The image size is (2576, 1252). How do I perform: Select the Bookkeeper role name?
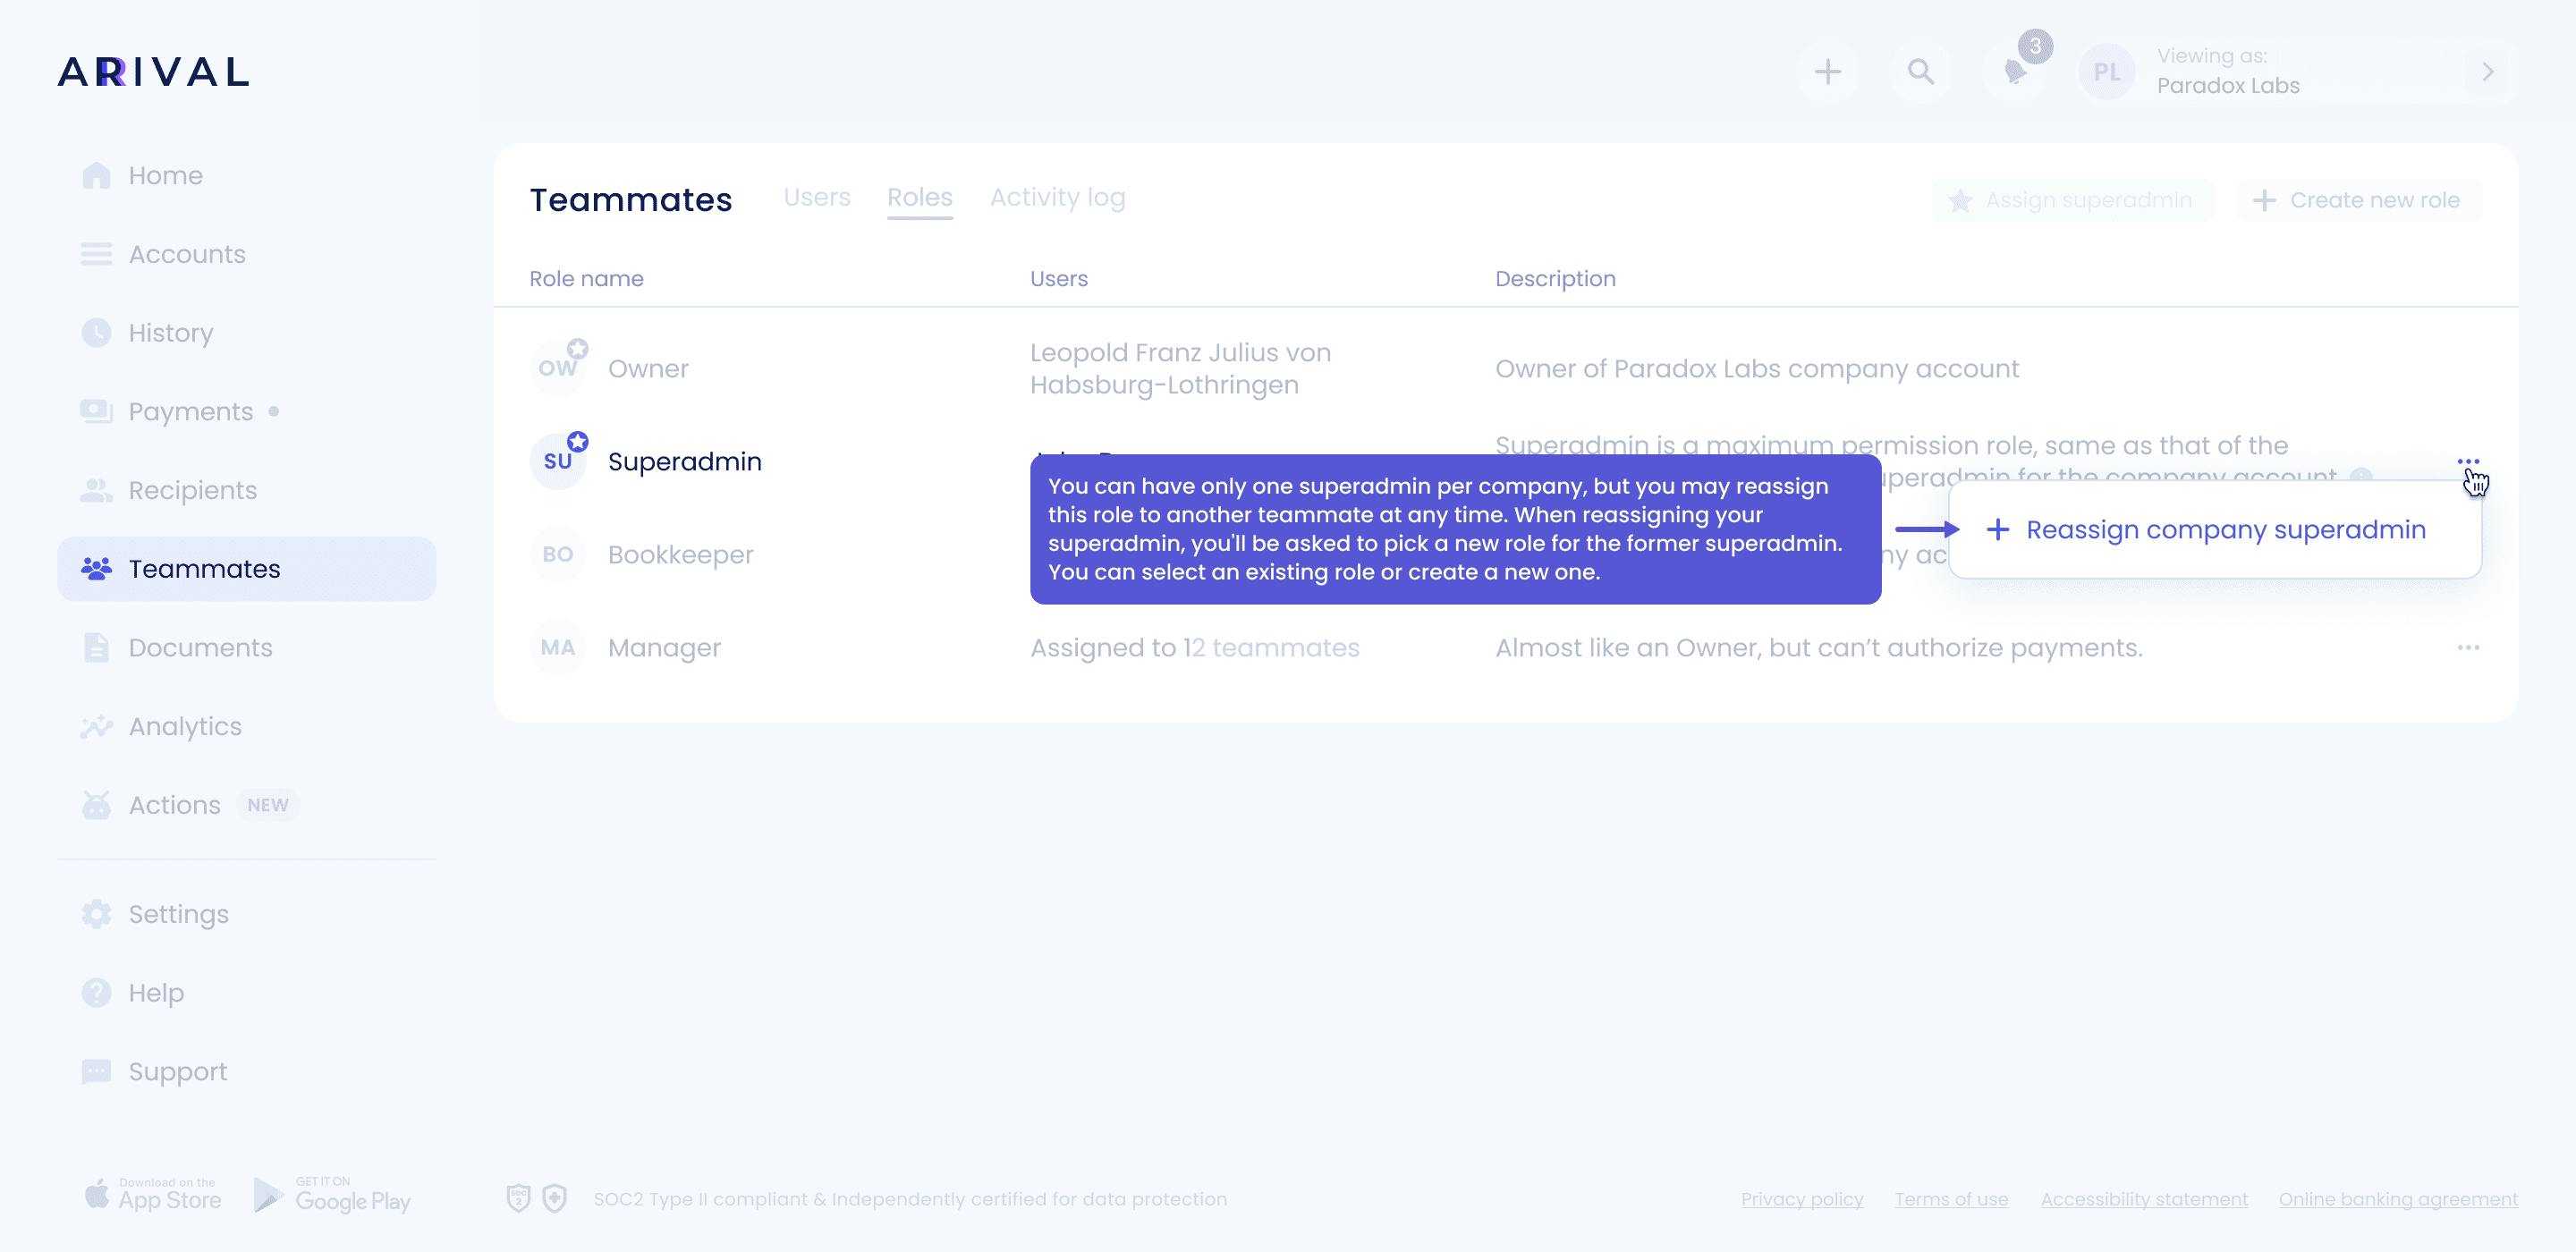tap(681, 555)
